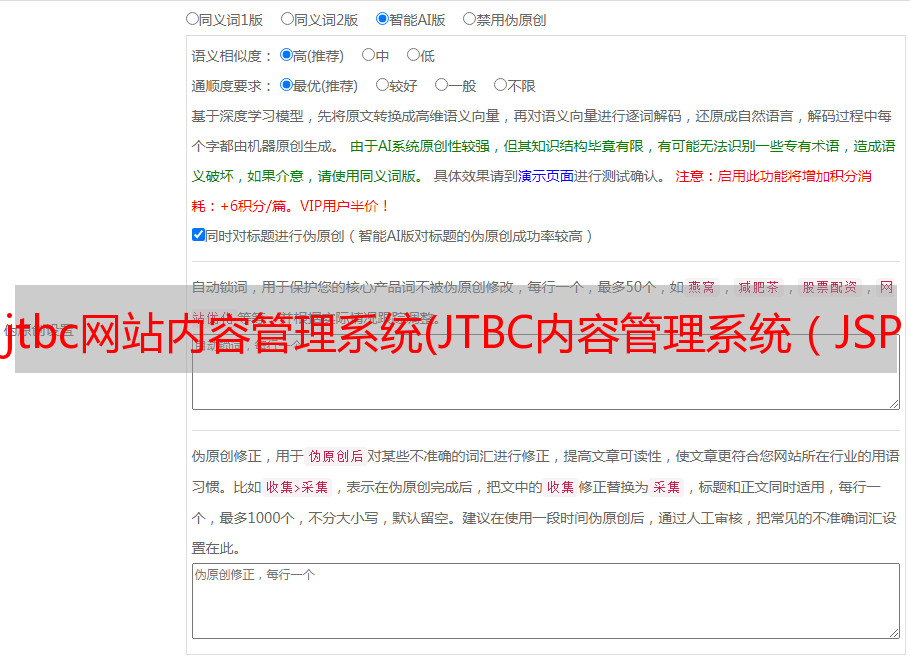
Task: Click the 股票配资 example keyword
Action: (830, 287)
